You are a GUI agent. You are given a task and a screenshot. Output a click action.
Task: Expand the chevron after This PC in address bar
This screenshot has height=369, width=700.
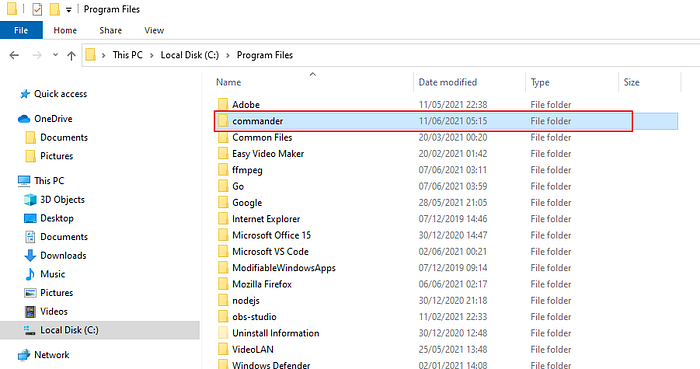click(x=151, y=55)
